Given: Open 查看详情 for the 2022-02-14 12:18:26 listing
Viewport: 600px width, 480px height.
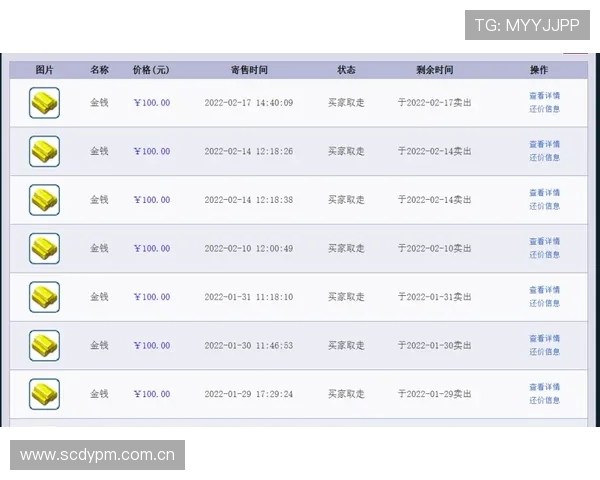Looking at the screenshot, I should 545,144.
